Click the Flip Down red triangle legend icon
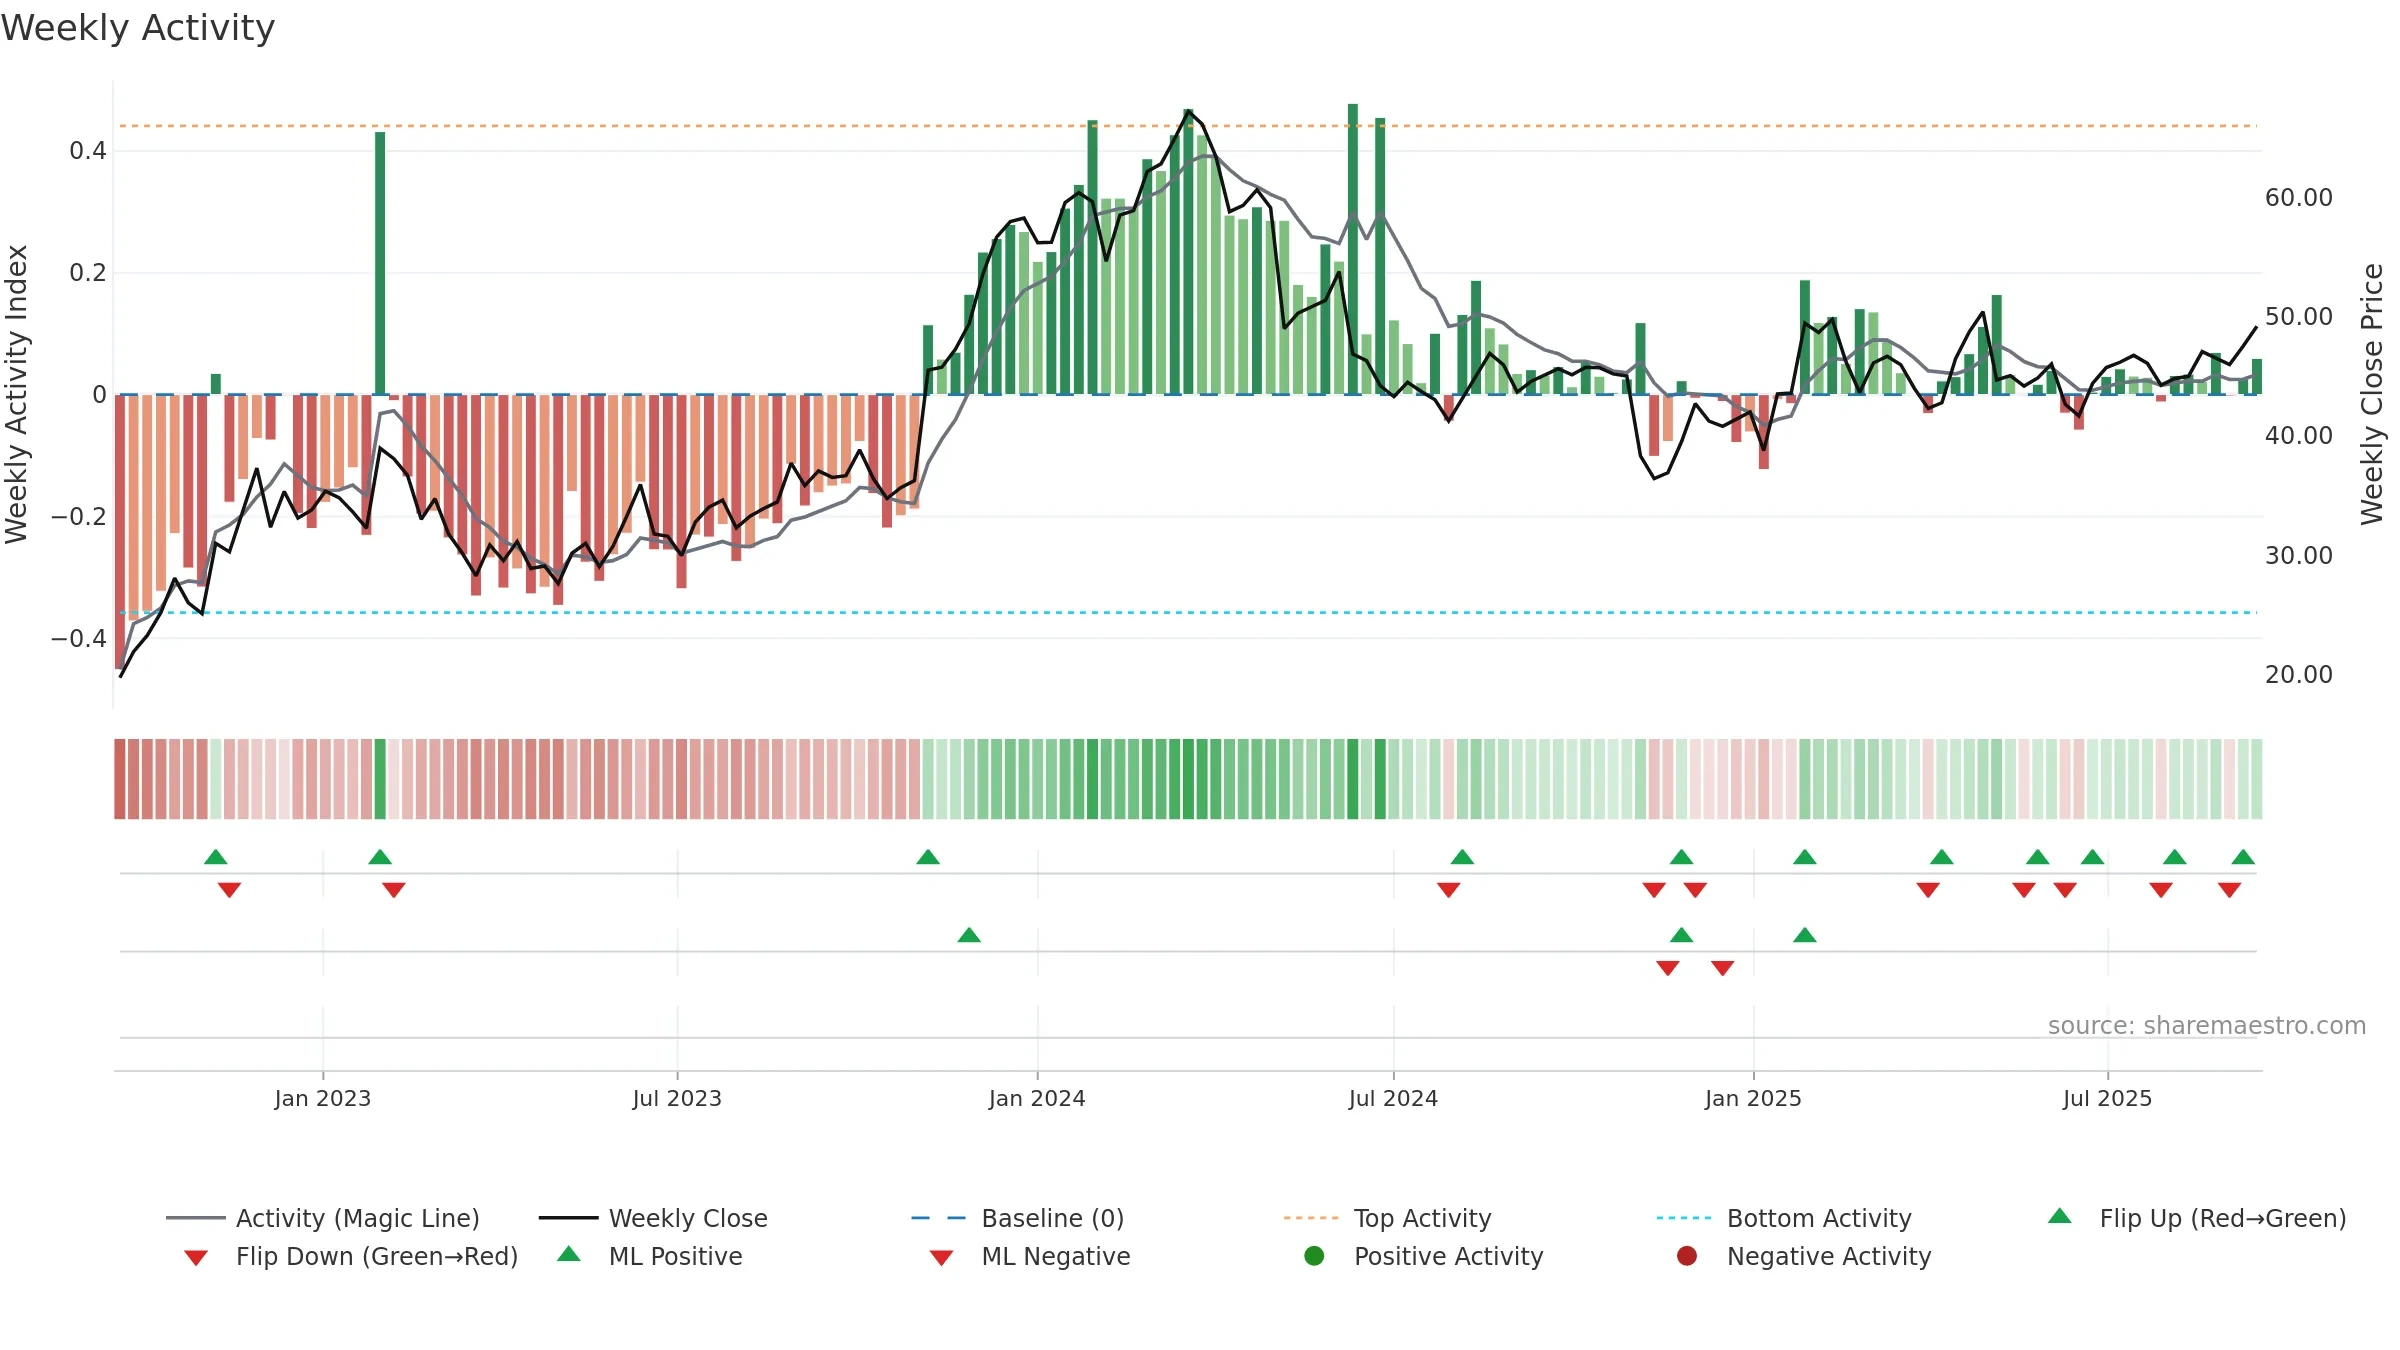2400x1350 pixels. (x=196, y=1258)
